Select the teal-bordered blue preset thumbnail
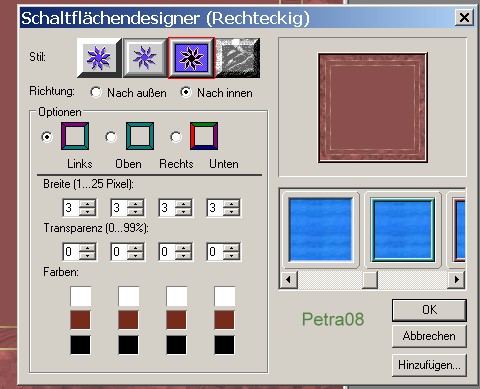Image resolution: width=480 pixels, height=389 pixels. tap(403, 230)
